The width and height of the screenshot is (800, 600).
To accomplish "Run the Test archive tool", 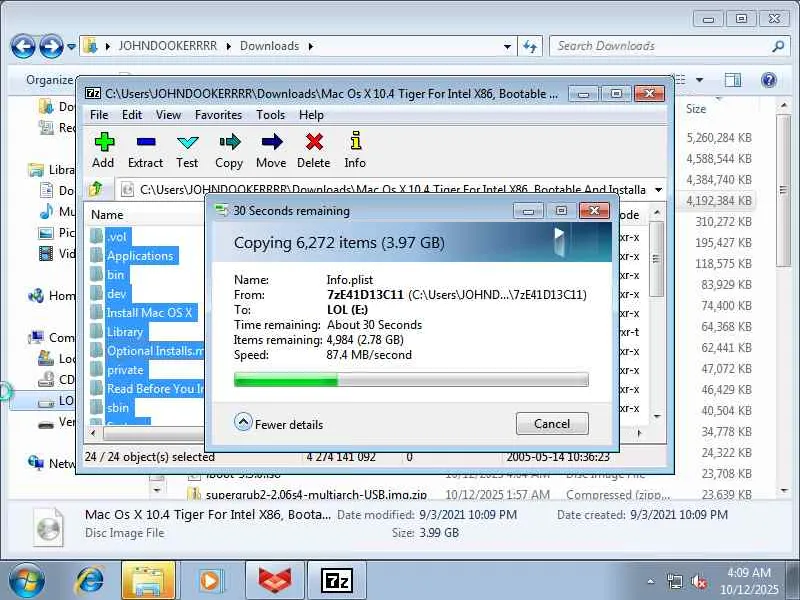I will [x=187, y=150].
